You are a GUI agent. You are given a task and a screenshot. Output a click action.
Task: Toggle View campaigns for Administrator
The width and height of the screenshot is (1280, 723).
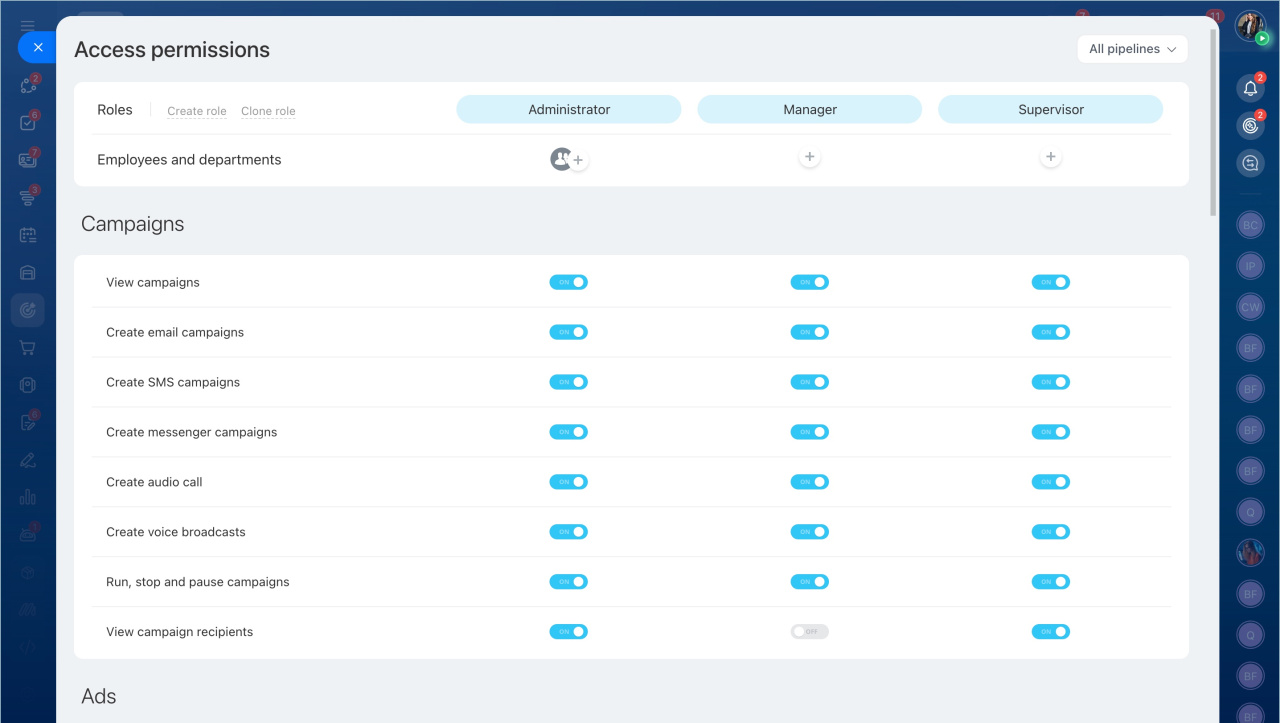(568, 282)
